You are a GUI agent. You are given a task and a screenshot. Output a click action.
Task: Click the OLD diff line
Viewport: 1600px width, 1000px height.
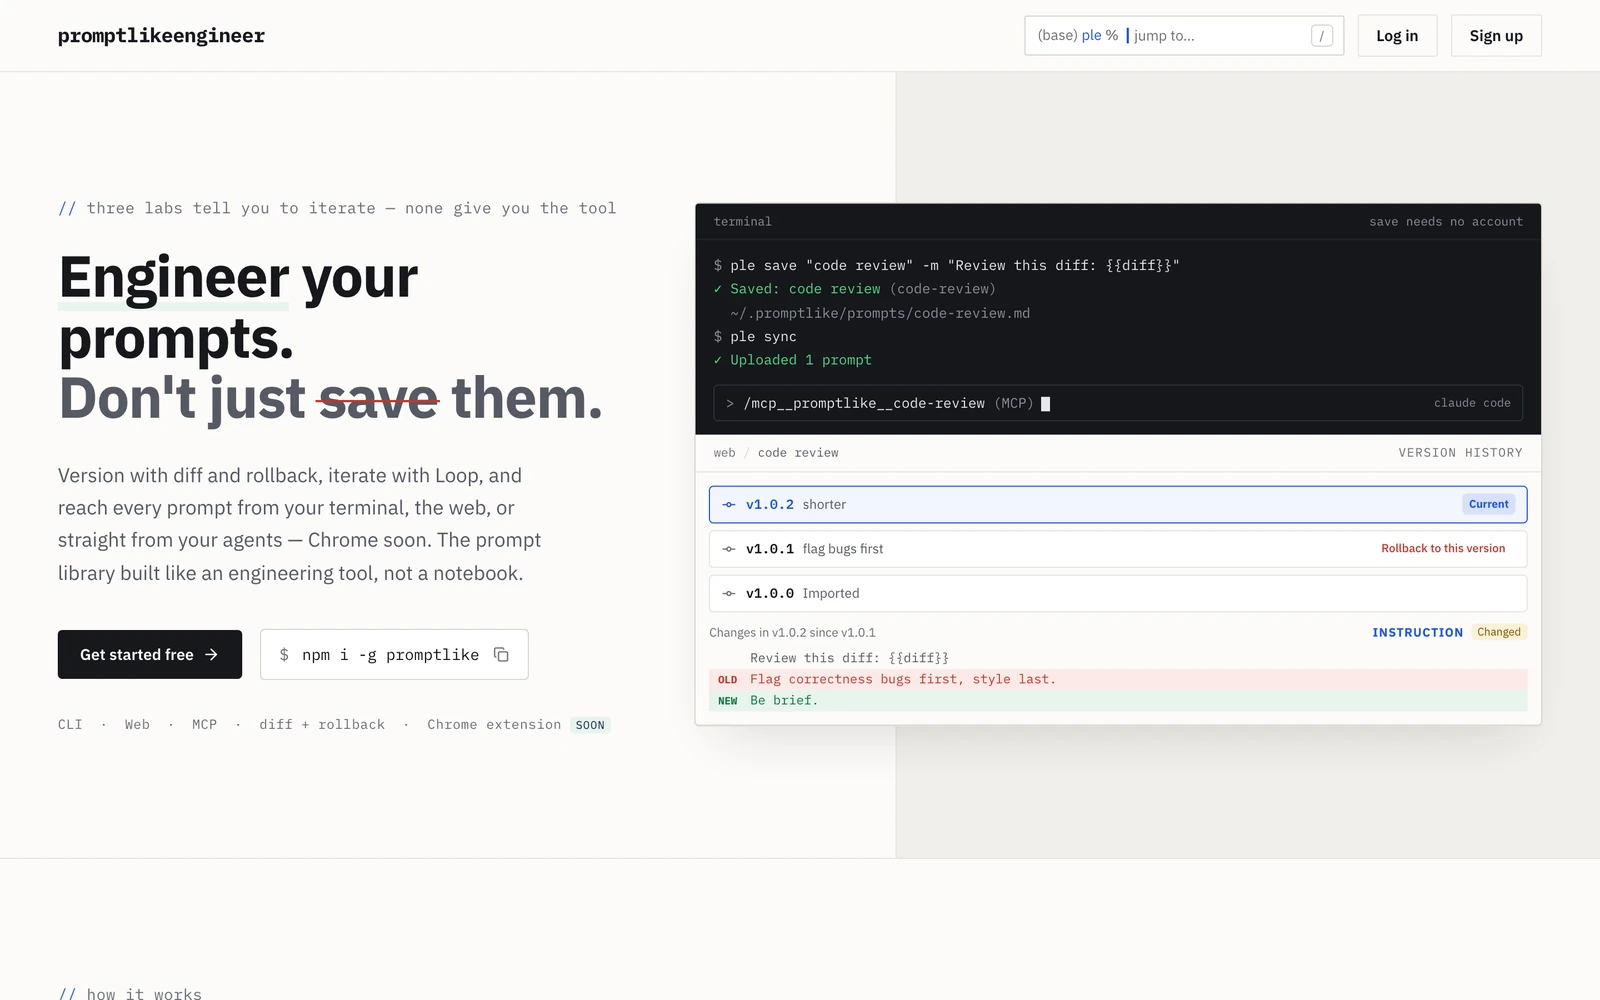(1118, 679)
